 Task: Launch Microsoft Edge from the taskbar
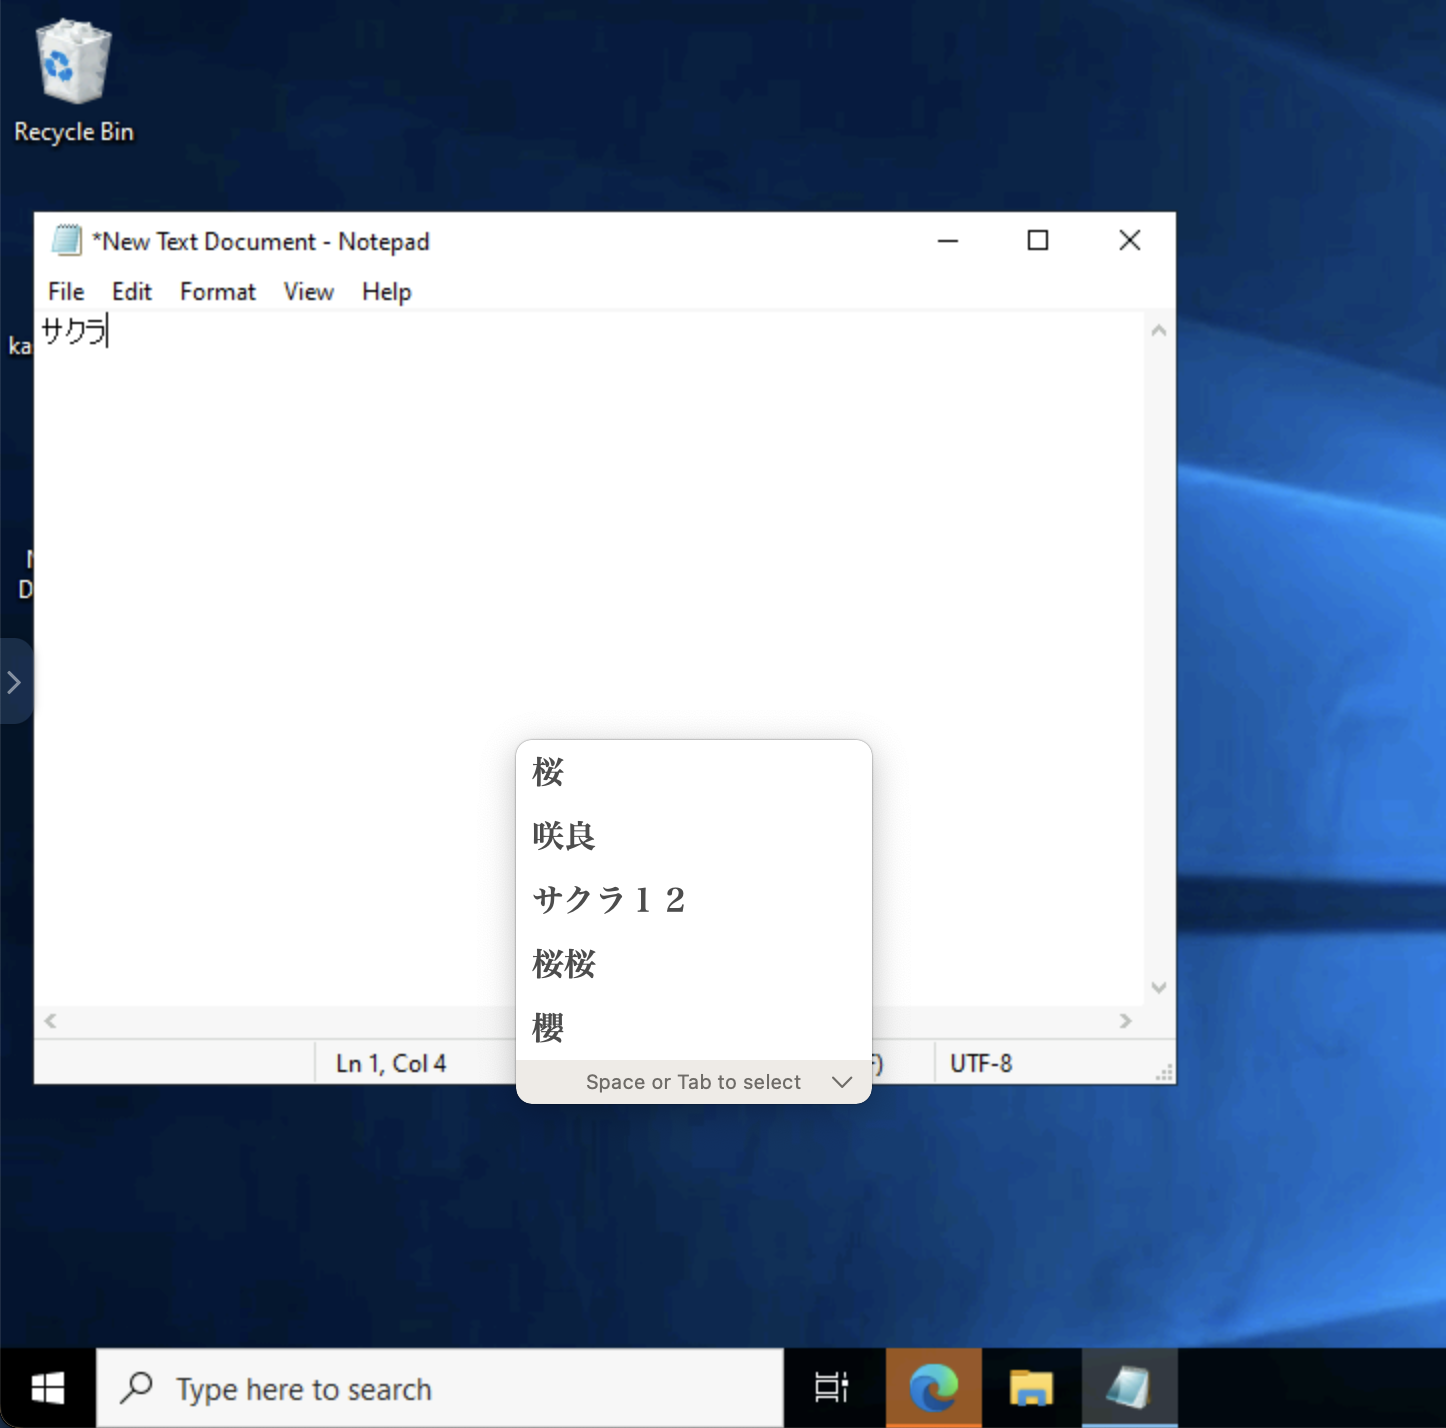(x=932, y=1388)
